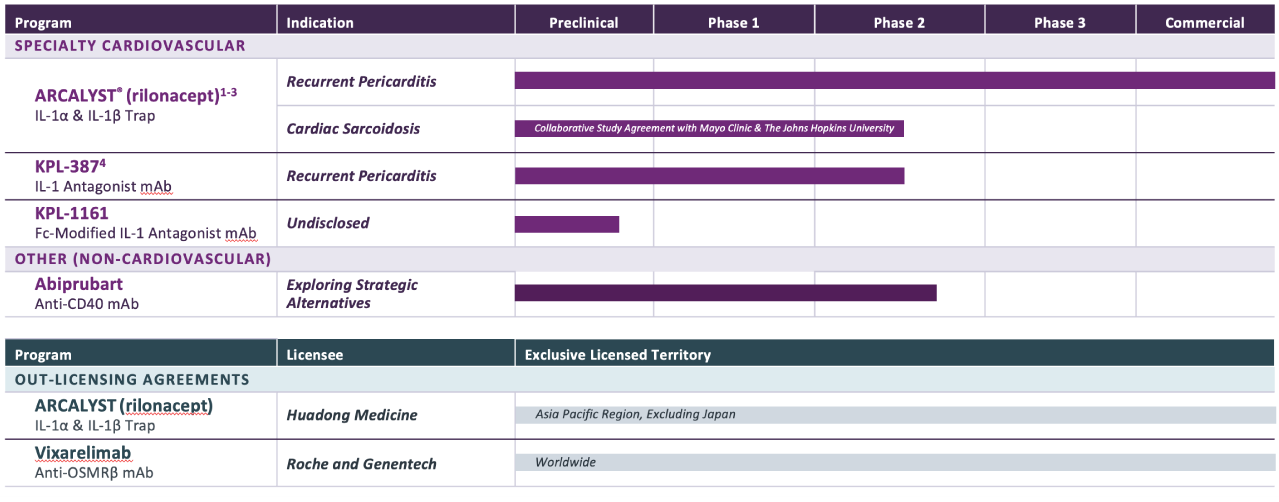Click the Preclinical column header
Image resolution: width=1279 pixels, height=502 pixels.
[x=583, y=22]
